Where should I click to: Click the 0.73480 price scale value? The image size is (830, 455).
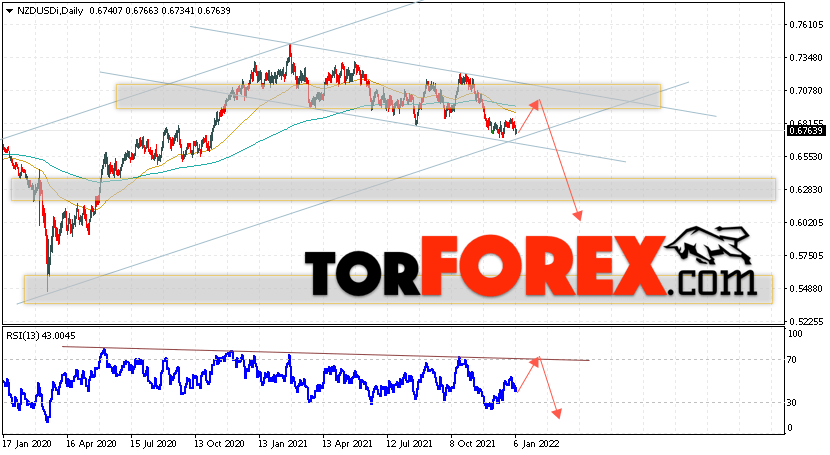pos(806,58)
